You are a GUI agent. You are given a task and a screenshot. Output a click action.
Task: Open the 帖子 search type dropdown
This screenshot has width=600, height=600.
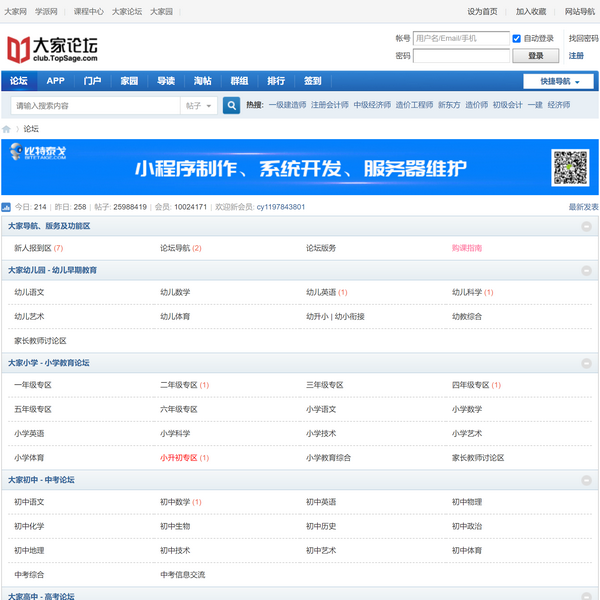[x=199, y=105]
